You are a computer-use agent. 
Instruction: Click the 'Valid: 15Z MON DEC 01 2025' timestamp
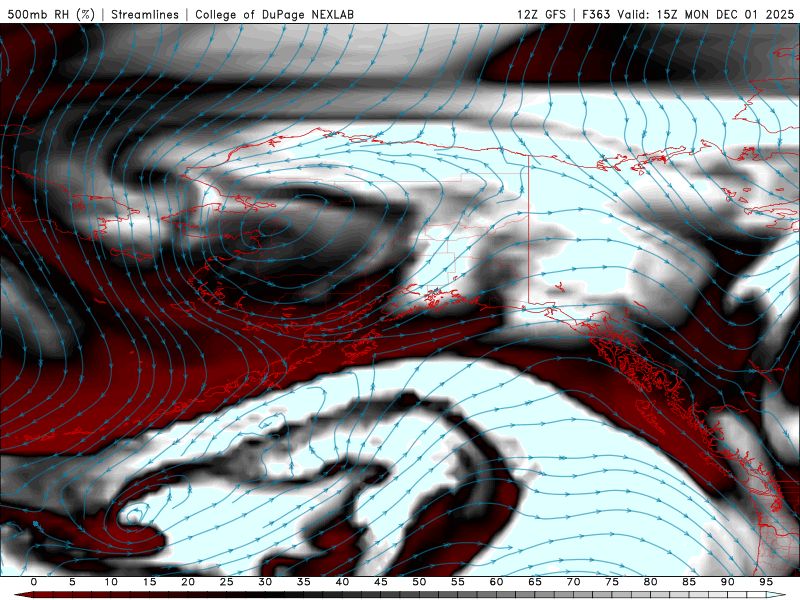click(706, 14)
